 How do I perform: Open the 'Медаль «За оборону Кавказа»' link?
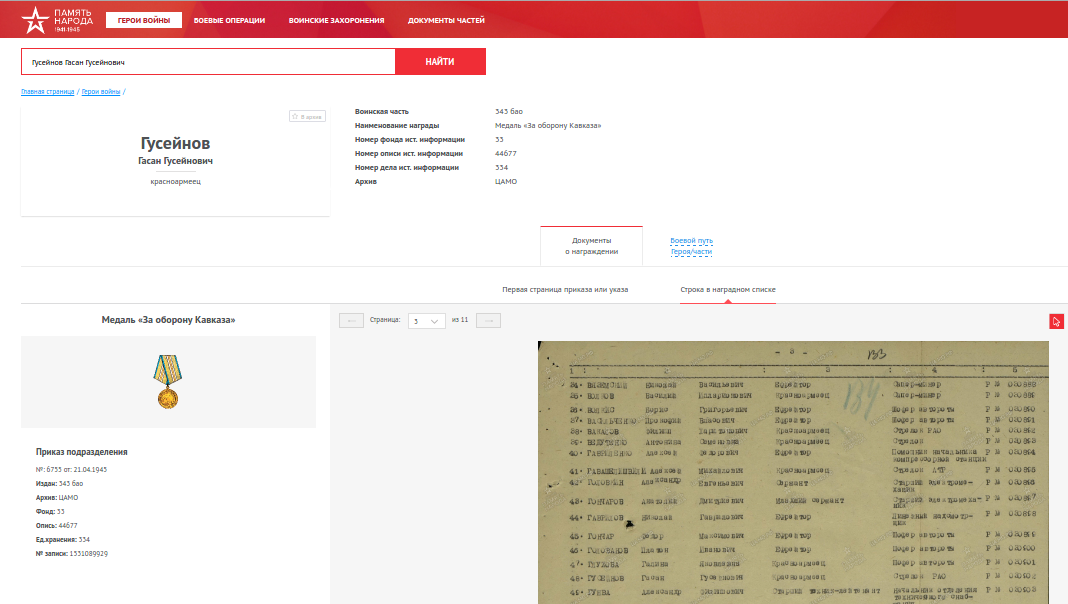tap(548, 126)
